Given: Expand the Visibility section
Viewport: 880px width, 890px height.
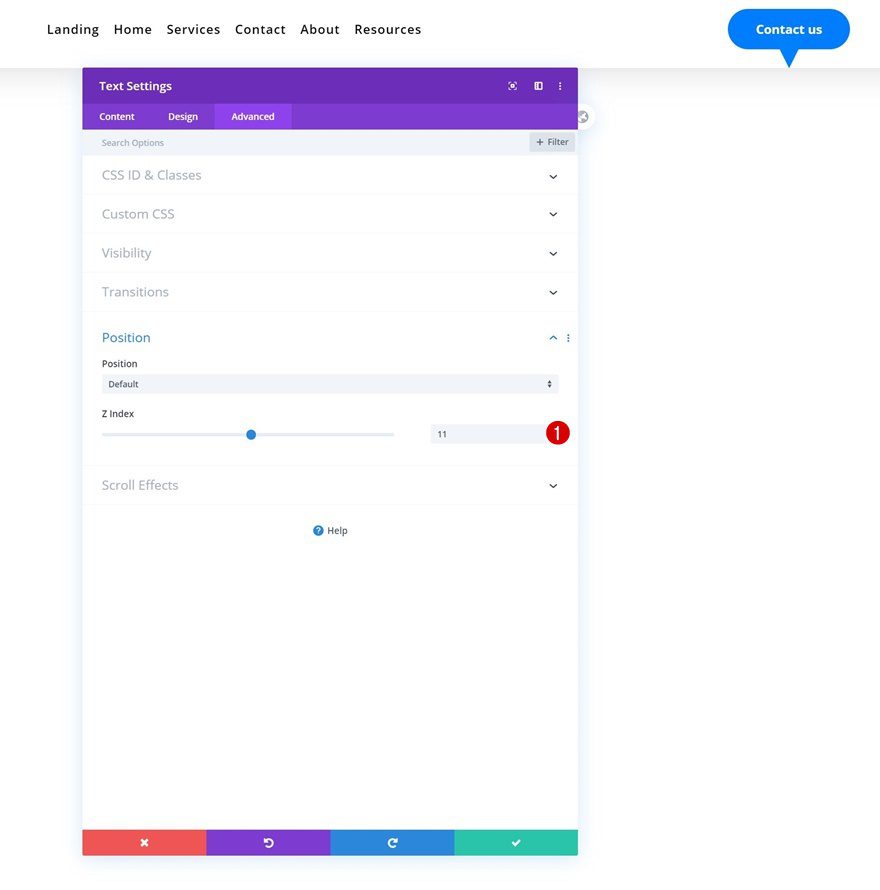Looking at the screenshot, I should click(x=330, y=253).
